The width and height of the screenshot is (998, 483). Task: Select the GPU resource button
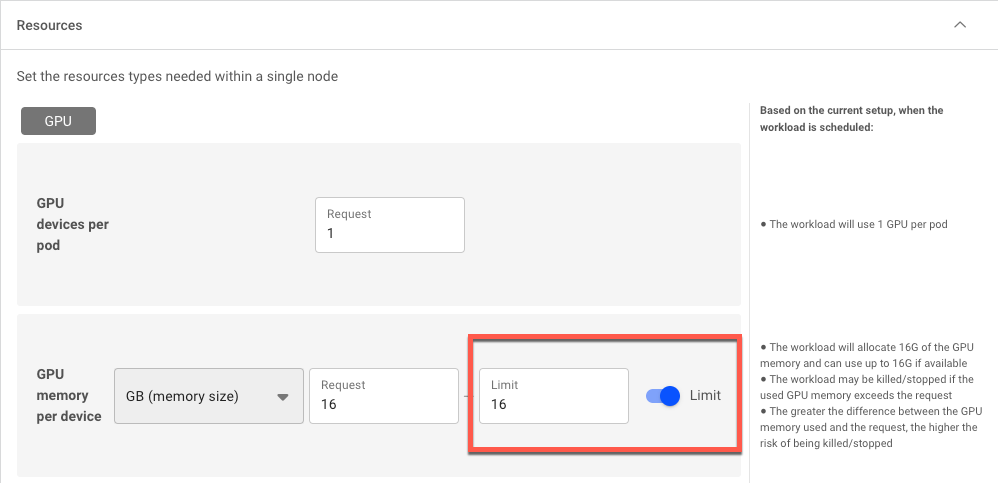coord(59,121)
